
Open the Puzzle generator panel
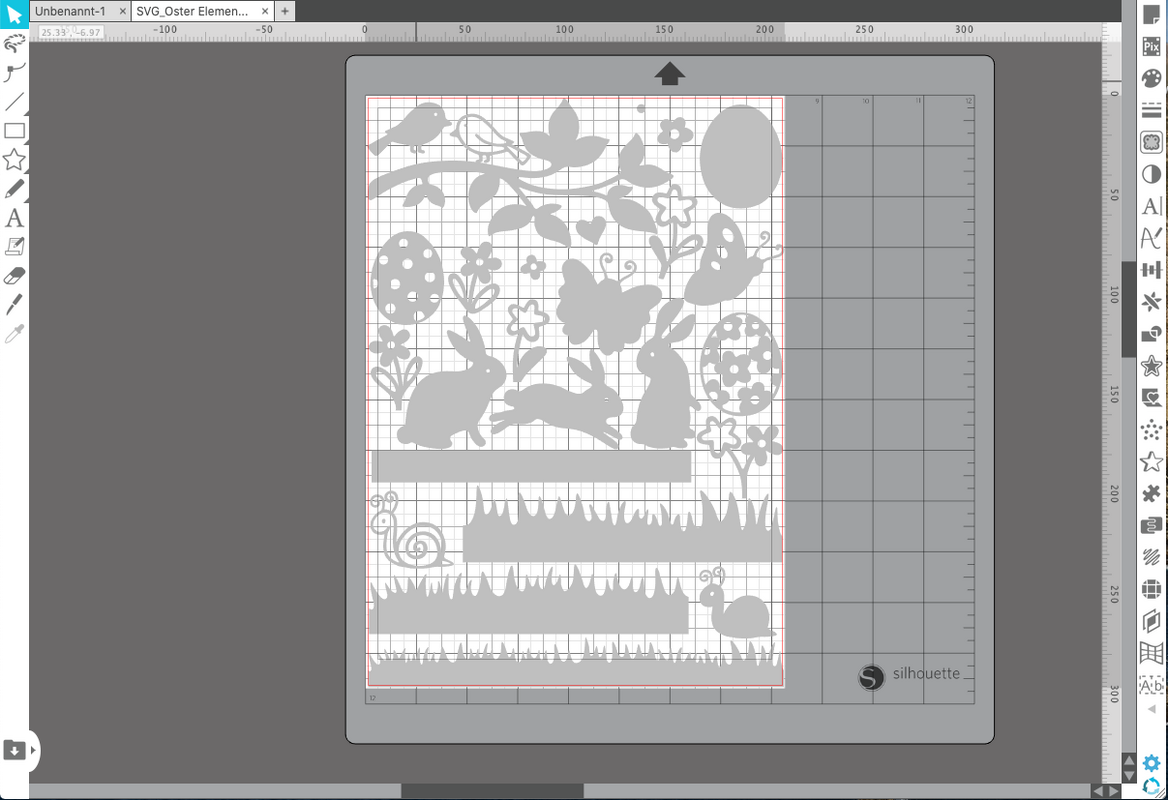pyautogui.click(x=1151, y=493)
